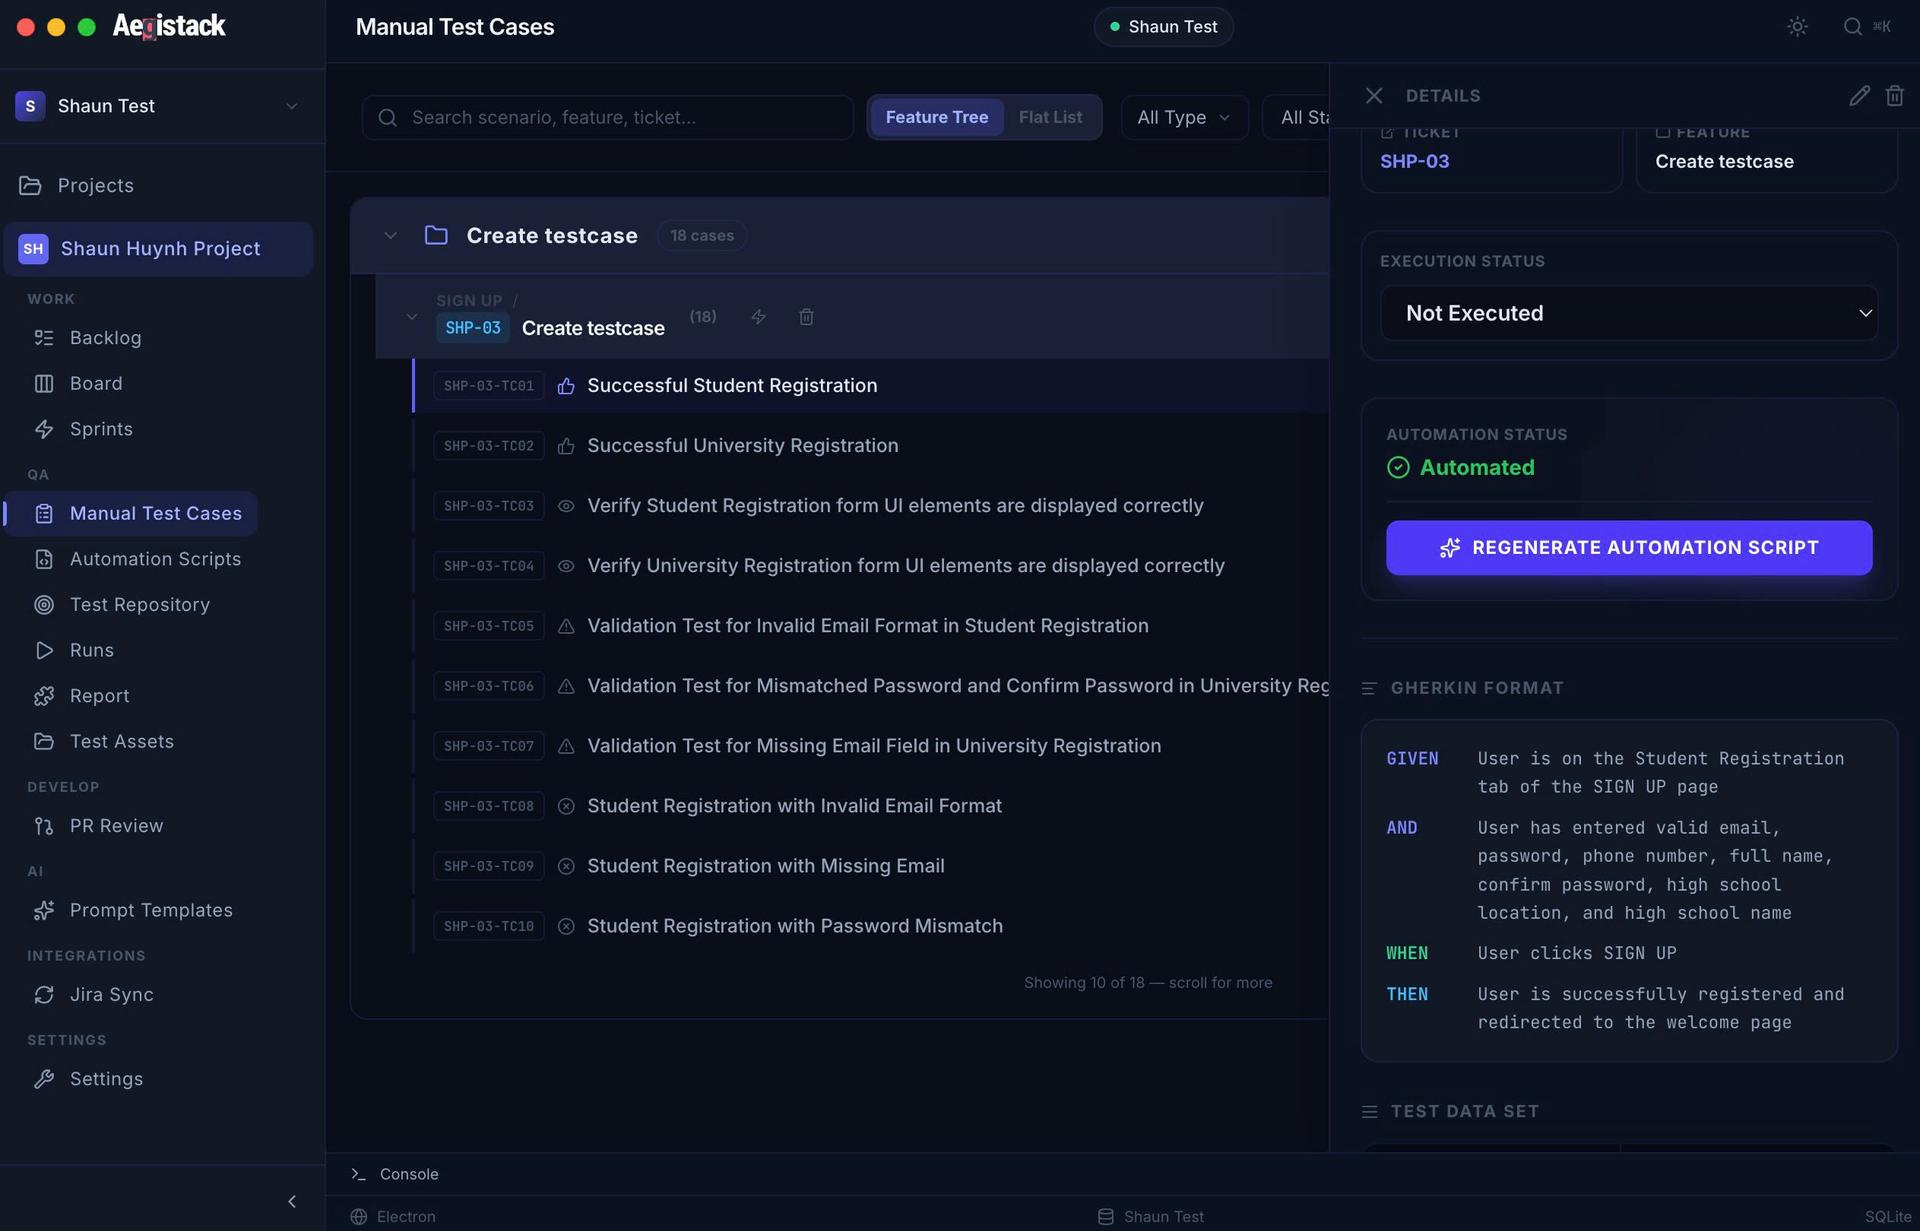1920x1231 pixels.
Task: Click eye icon on SHP-03-TC04 row
Action: coord(566,566)
